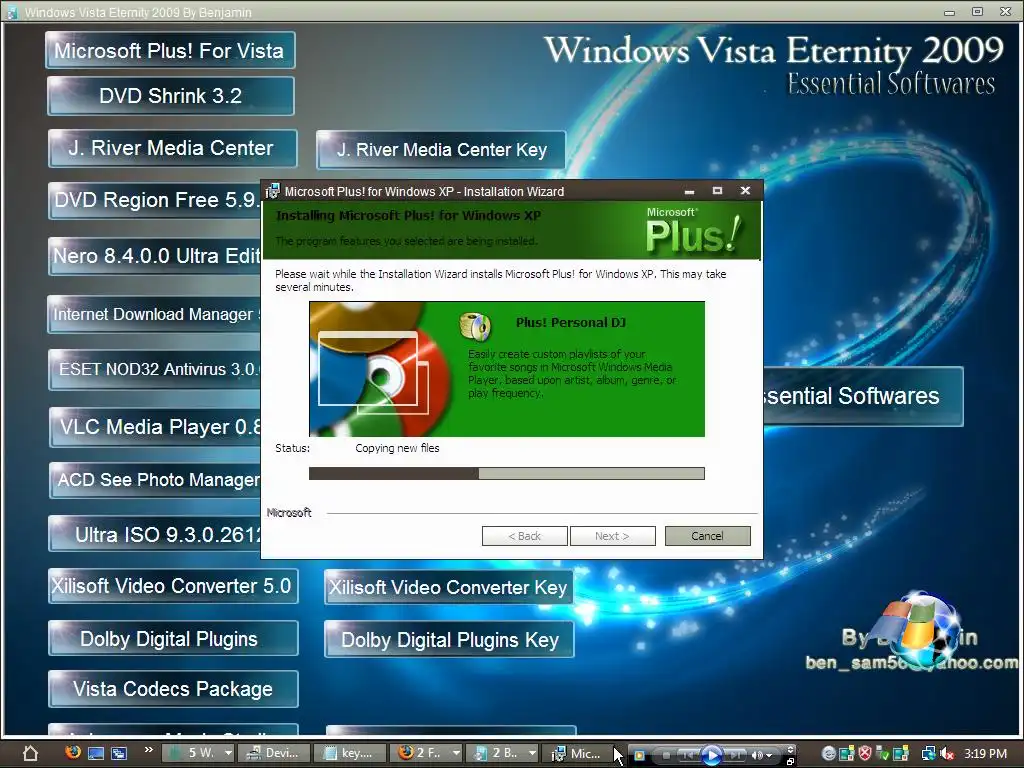
Task: Restore the media player from the toolbar
Action: point(790,761)
